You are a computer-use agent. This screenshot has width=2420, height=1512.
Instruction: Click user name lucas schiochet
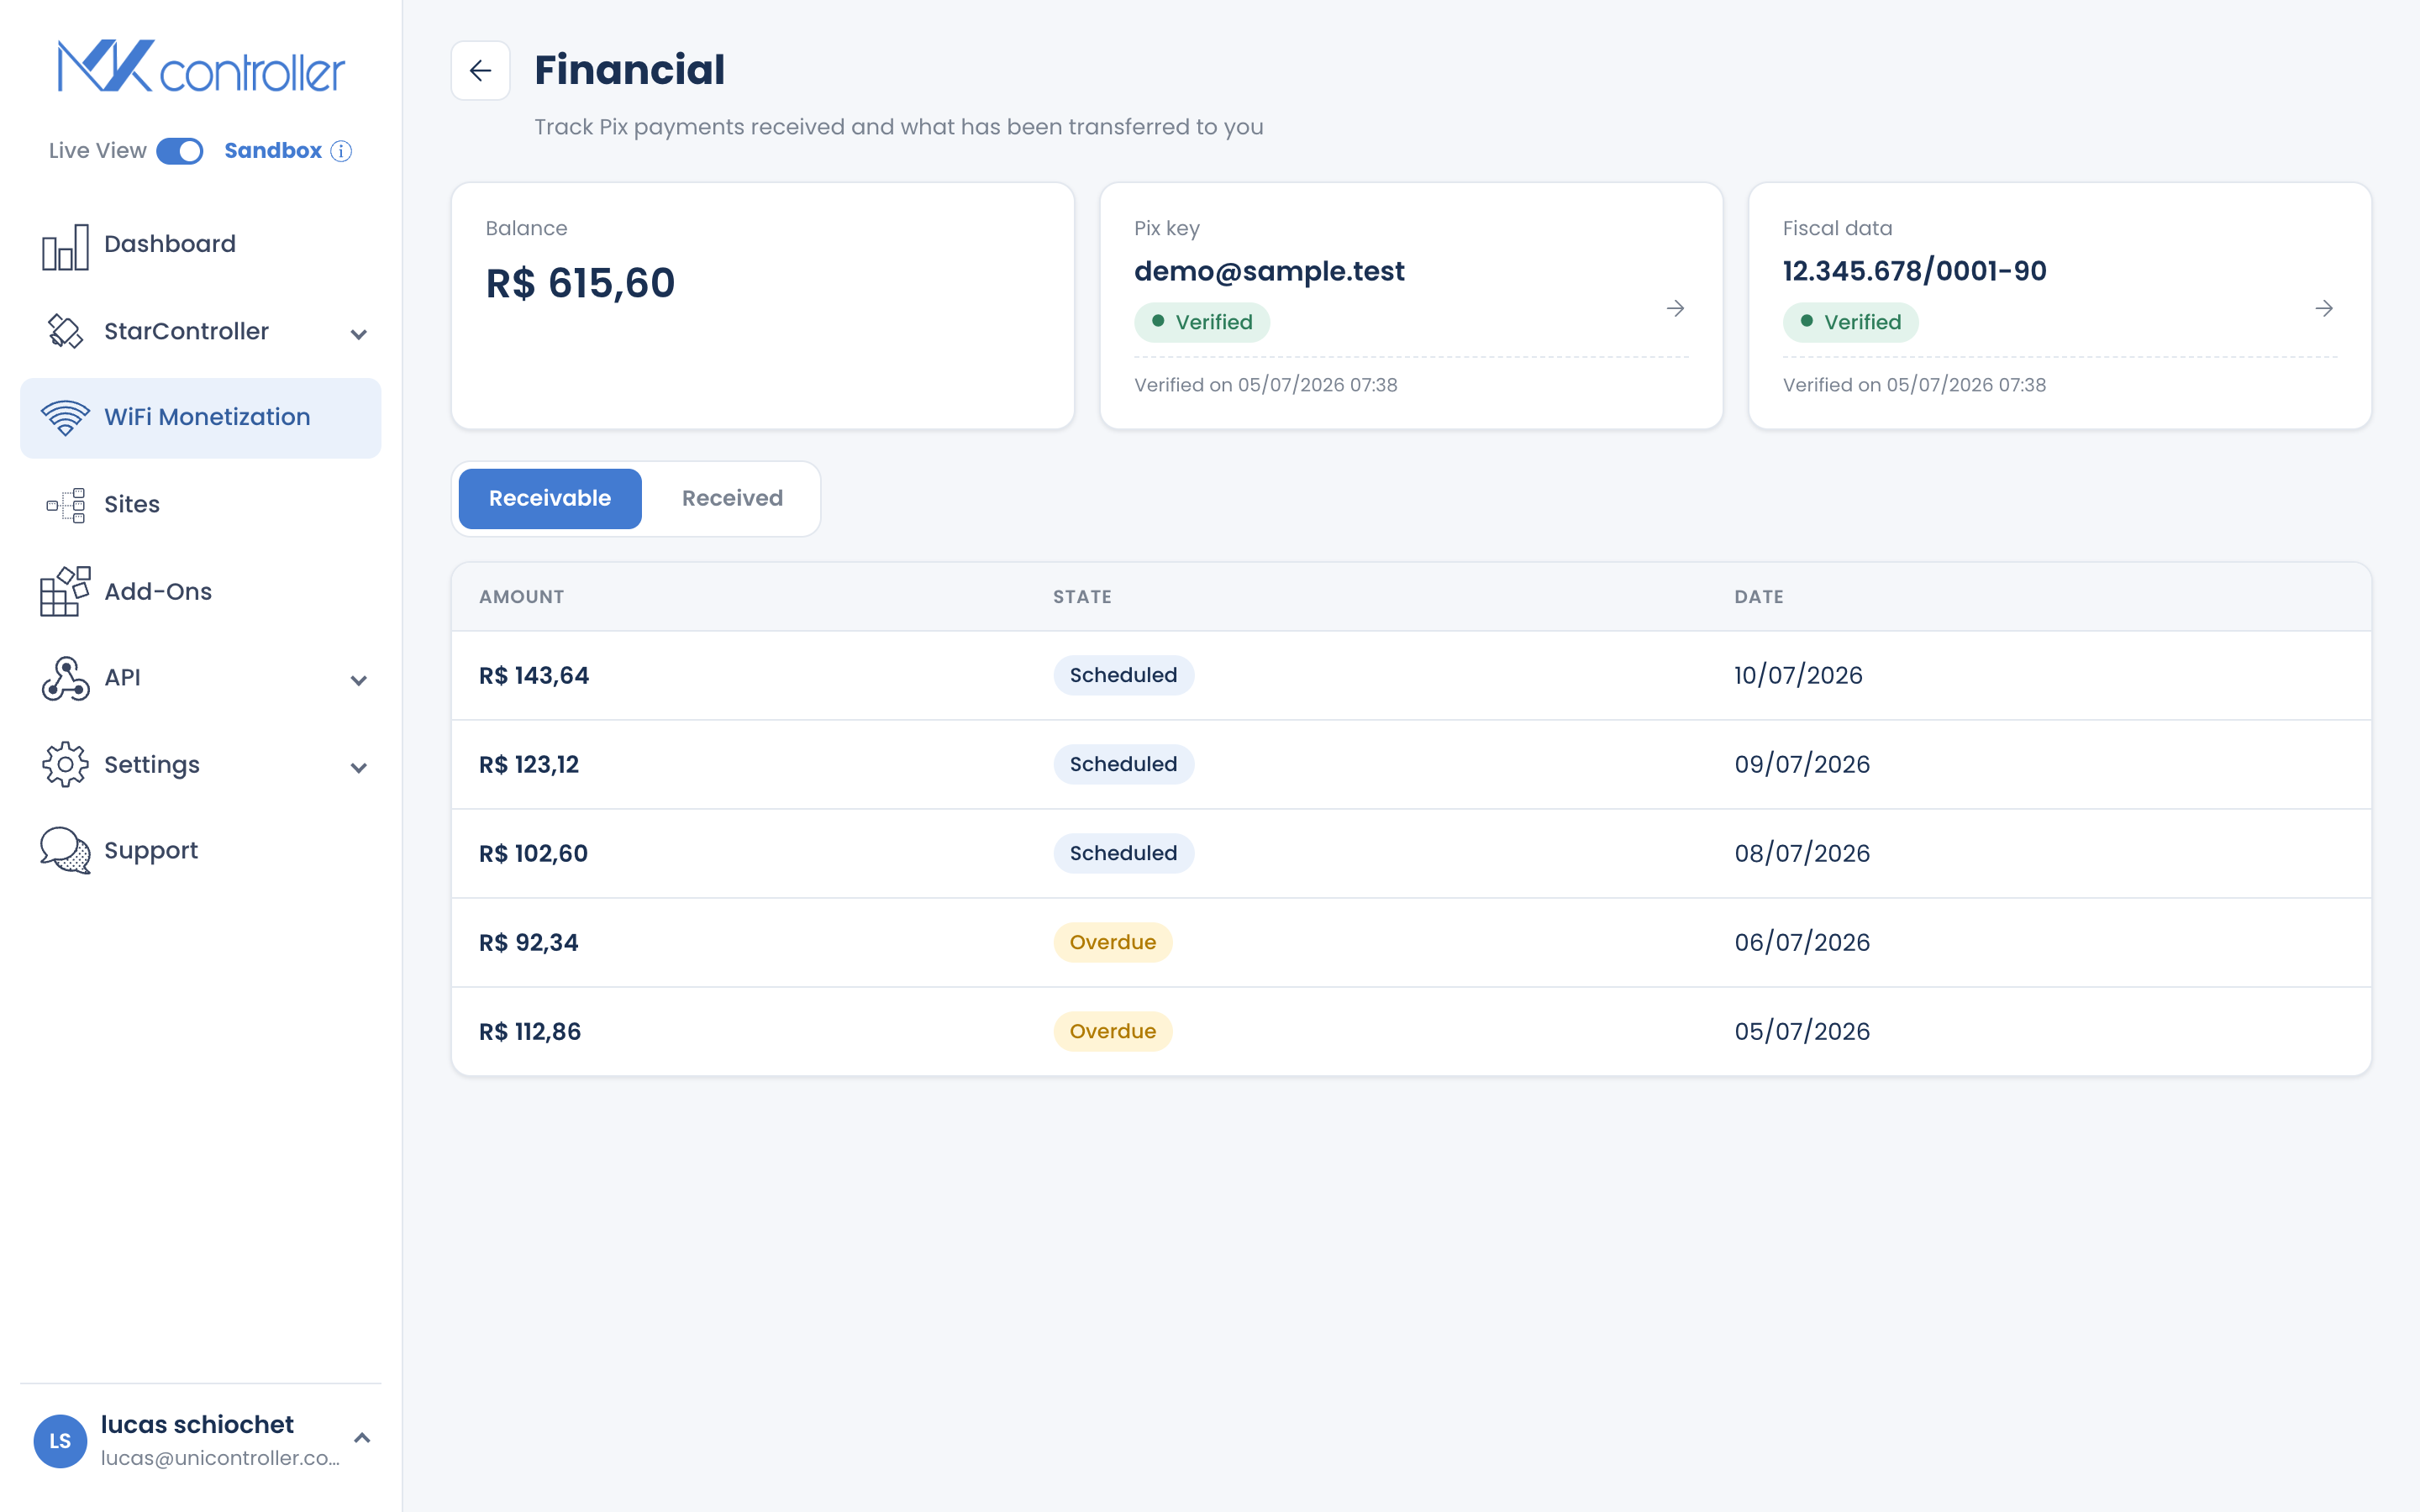click(x=197, y=1424)
